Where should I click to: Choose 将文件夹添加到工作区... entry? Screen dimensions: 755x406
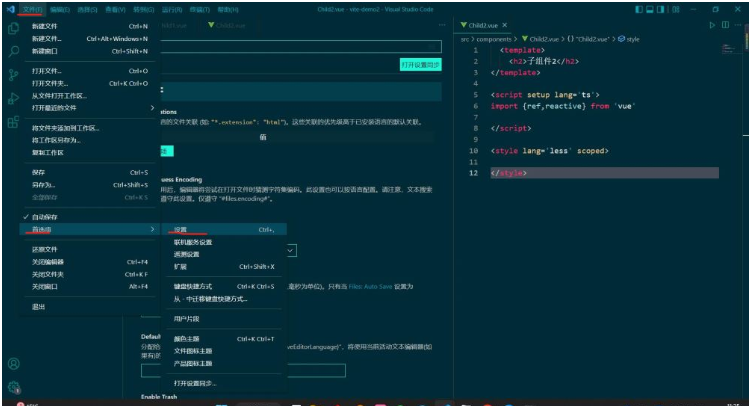(x=89, y=128)
